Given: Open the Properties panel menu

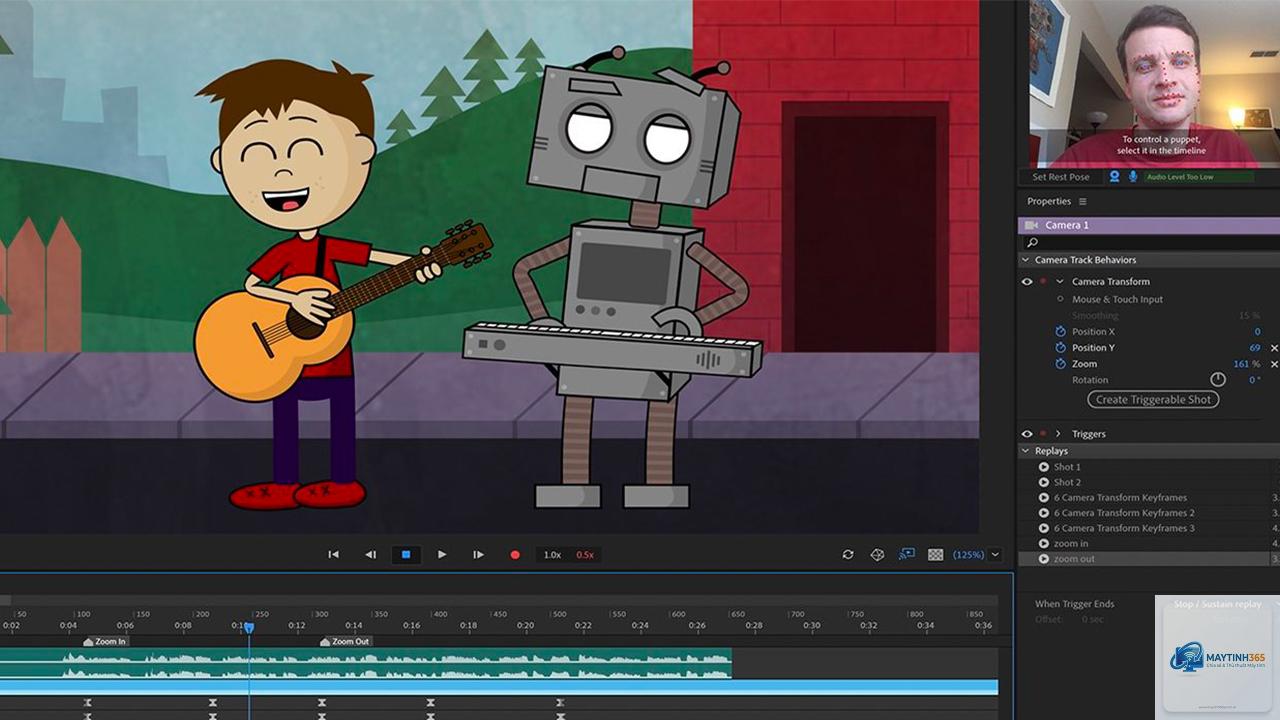Looking at the screenshot, I should (x=1082, y=202).
